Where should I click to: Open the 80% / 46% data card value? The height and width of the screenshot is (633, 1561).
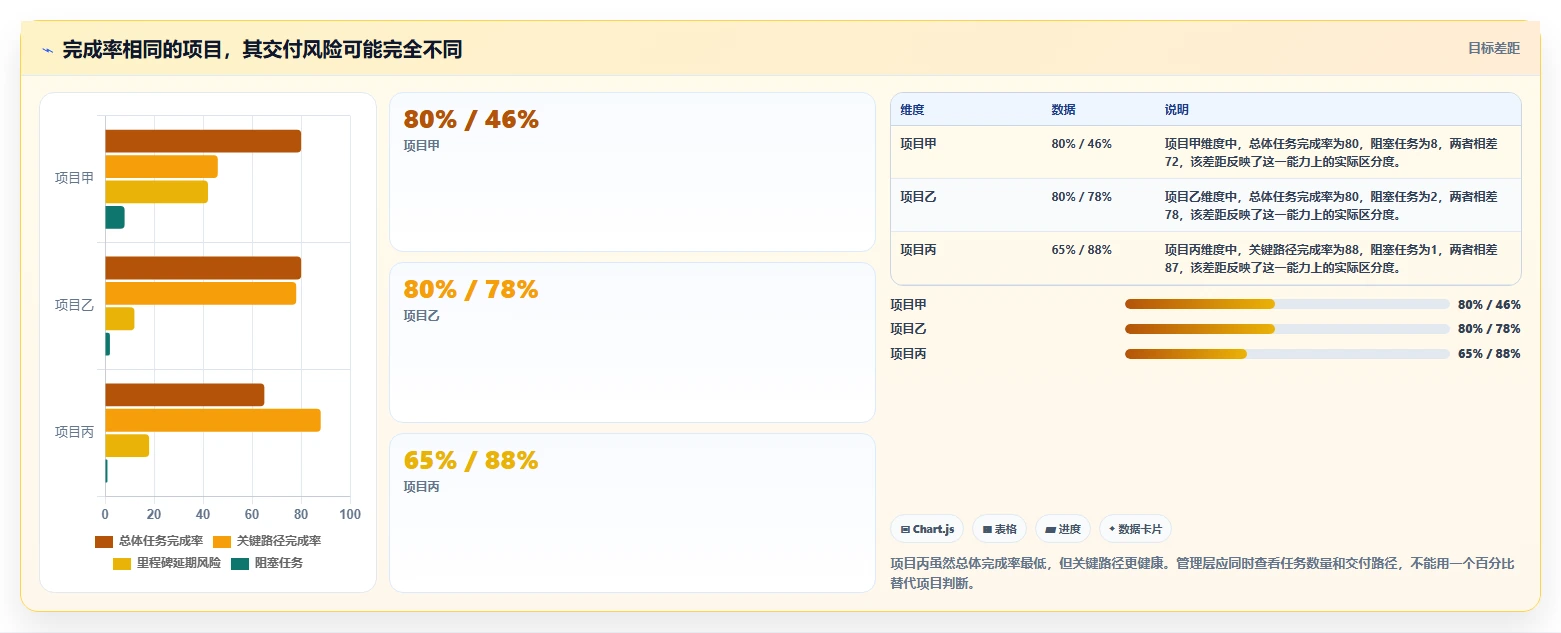coord(471,120)
